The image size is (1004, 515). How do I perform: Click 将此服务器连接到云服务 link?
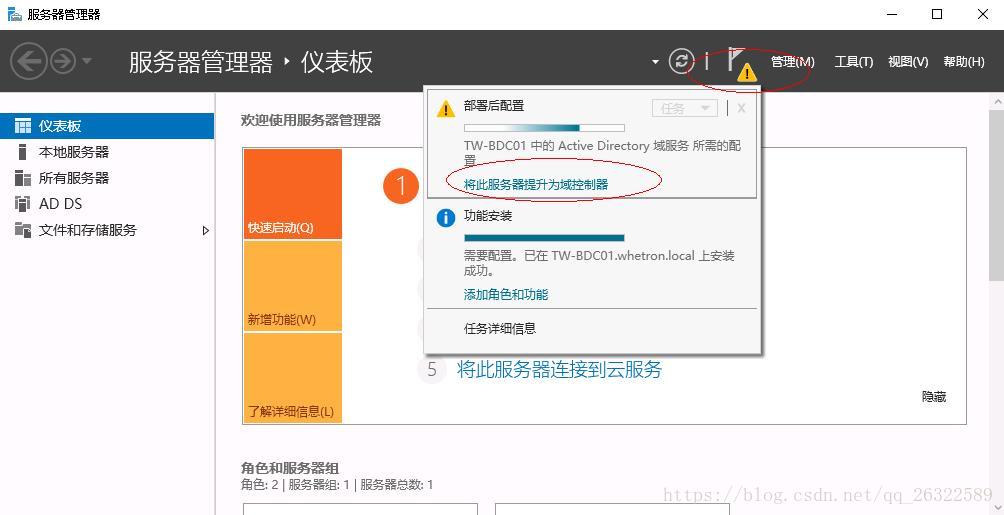coord(559,370)
